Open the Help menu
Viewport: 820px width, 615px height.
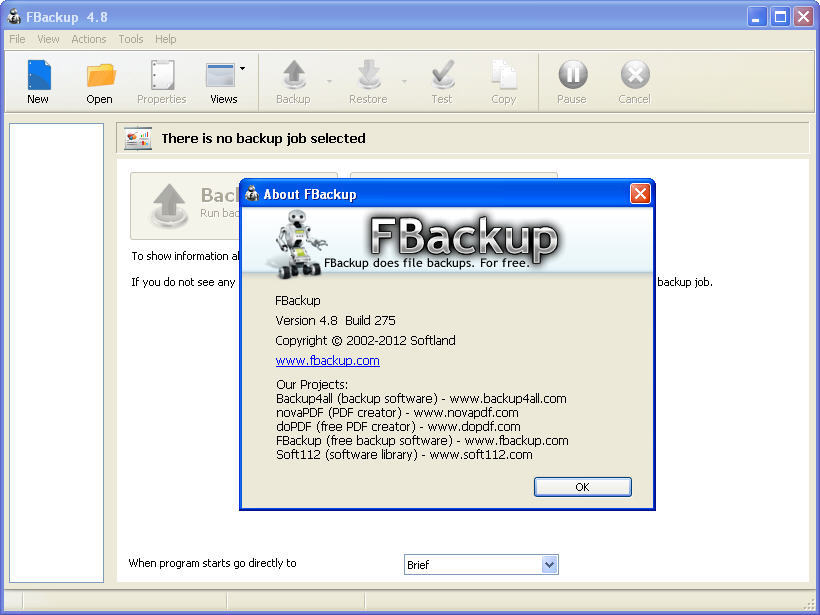click(x=165, y=39)
